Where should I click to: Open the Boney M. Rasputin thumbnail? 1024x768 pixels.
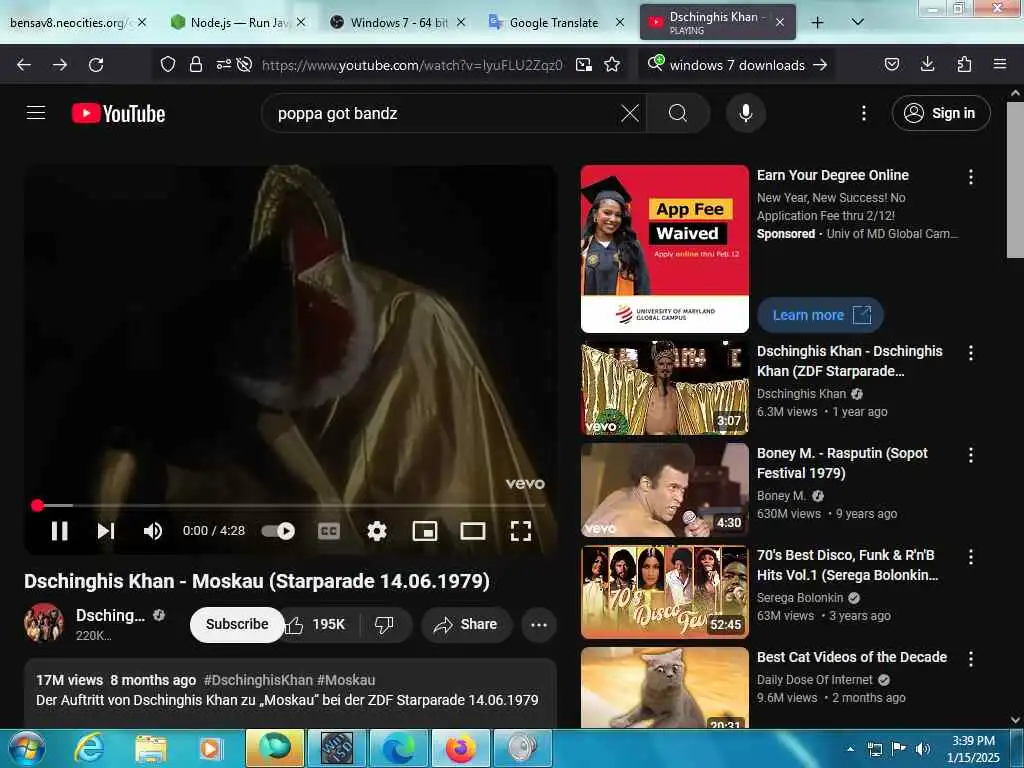pos(664,490)
